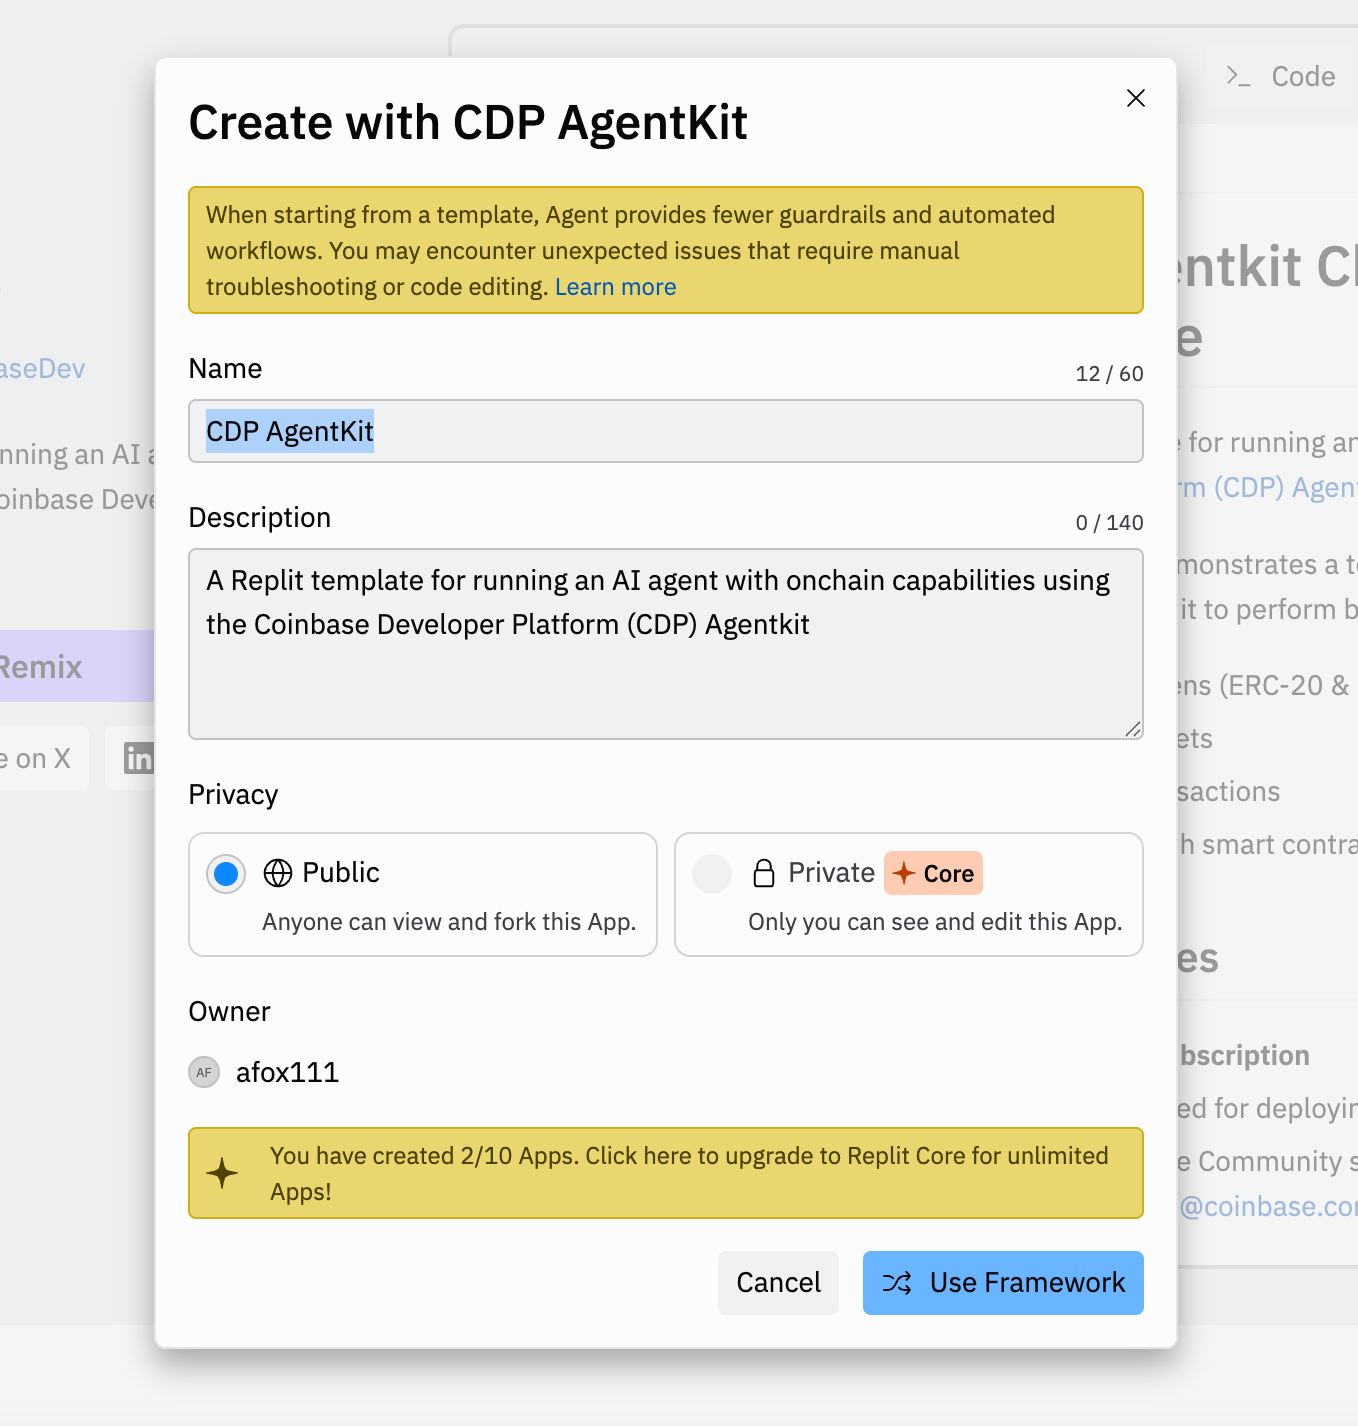Click the Core badge on Private option
Image resolution: width=1358 pixels, height=1426 pixels.
(x=934, y=873)
